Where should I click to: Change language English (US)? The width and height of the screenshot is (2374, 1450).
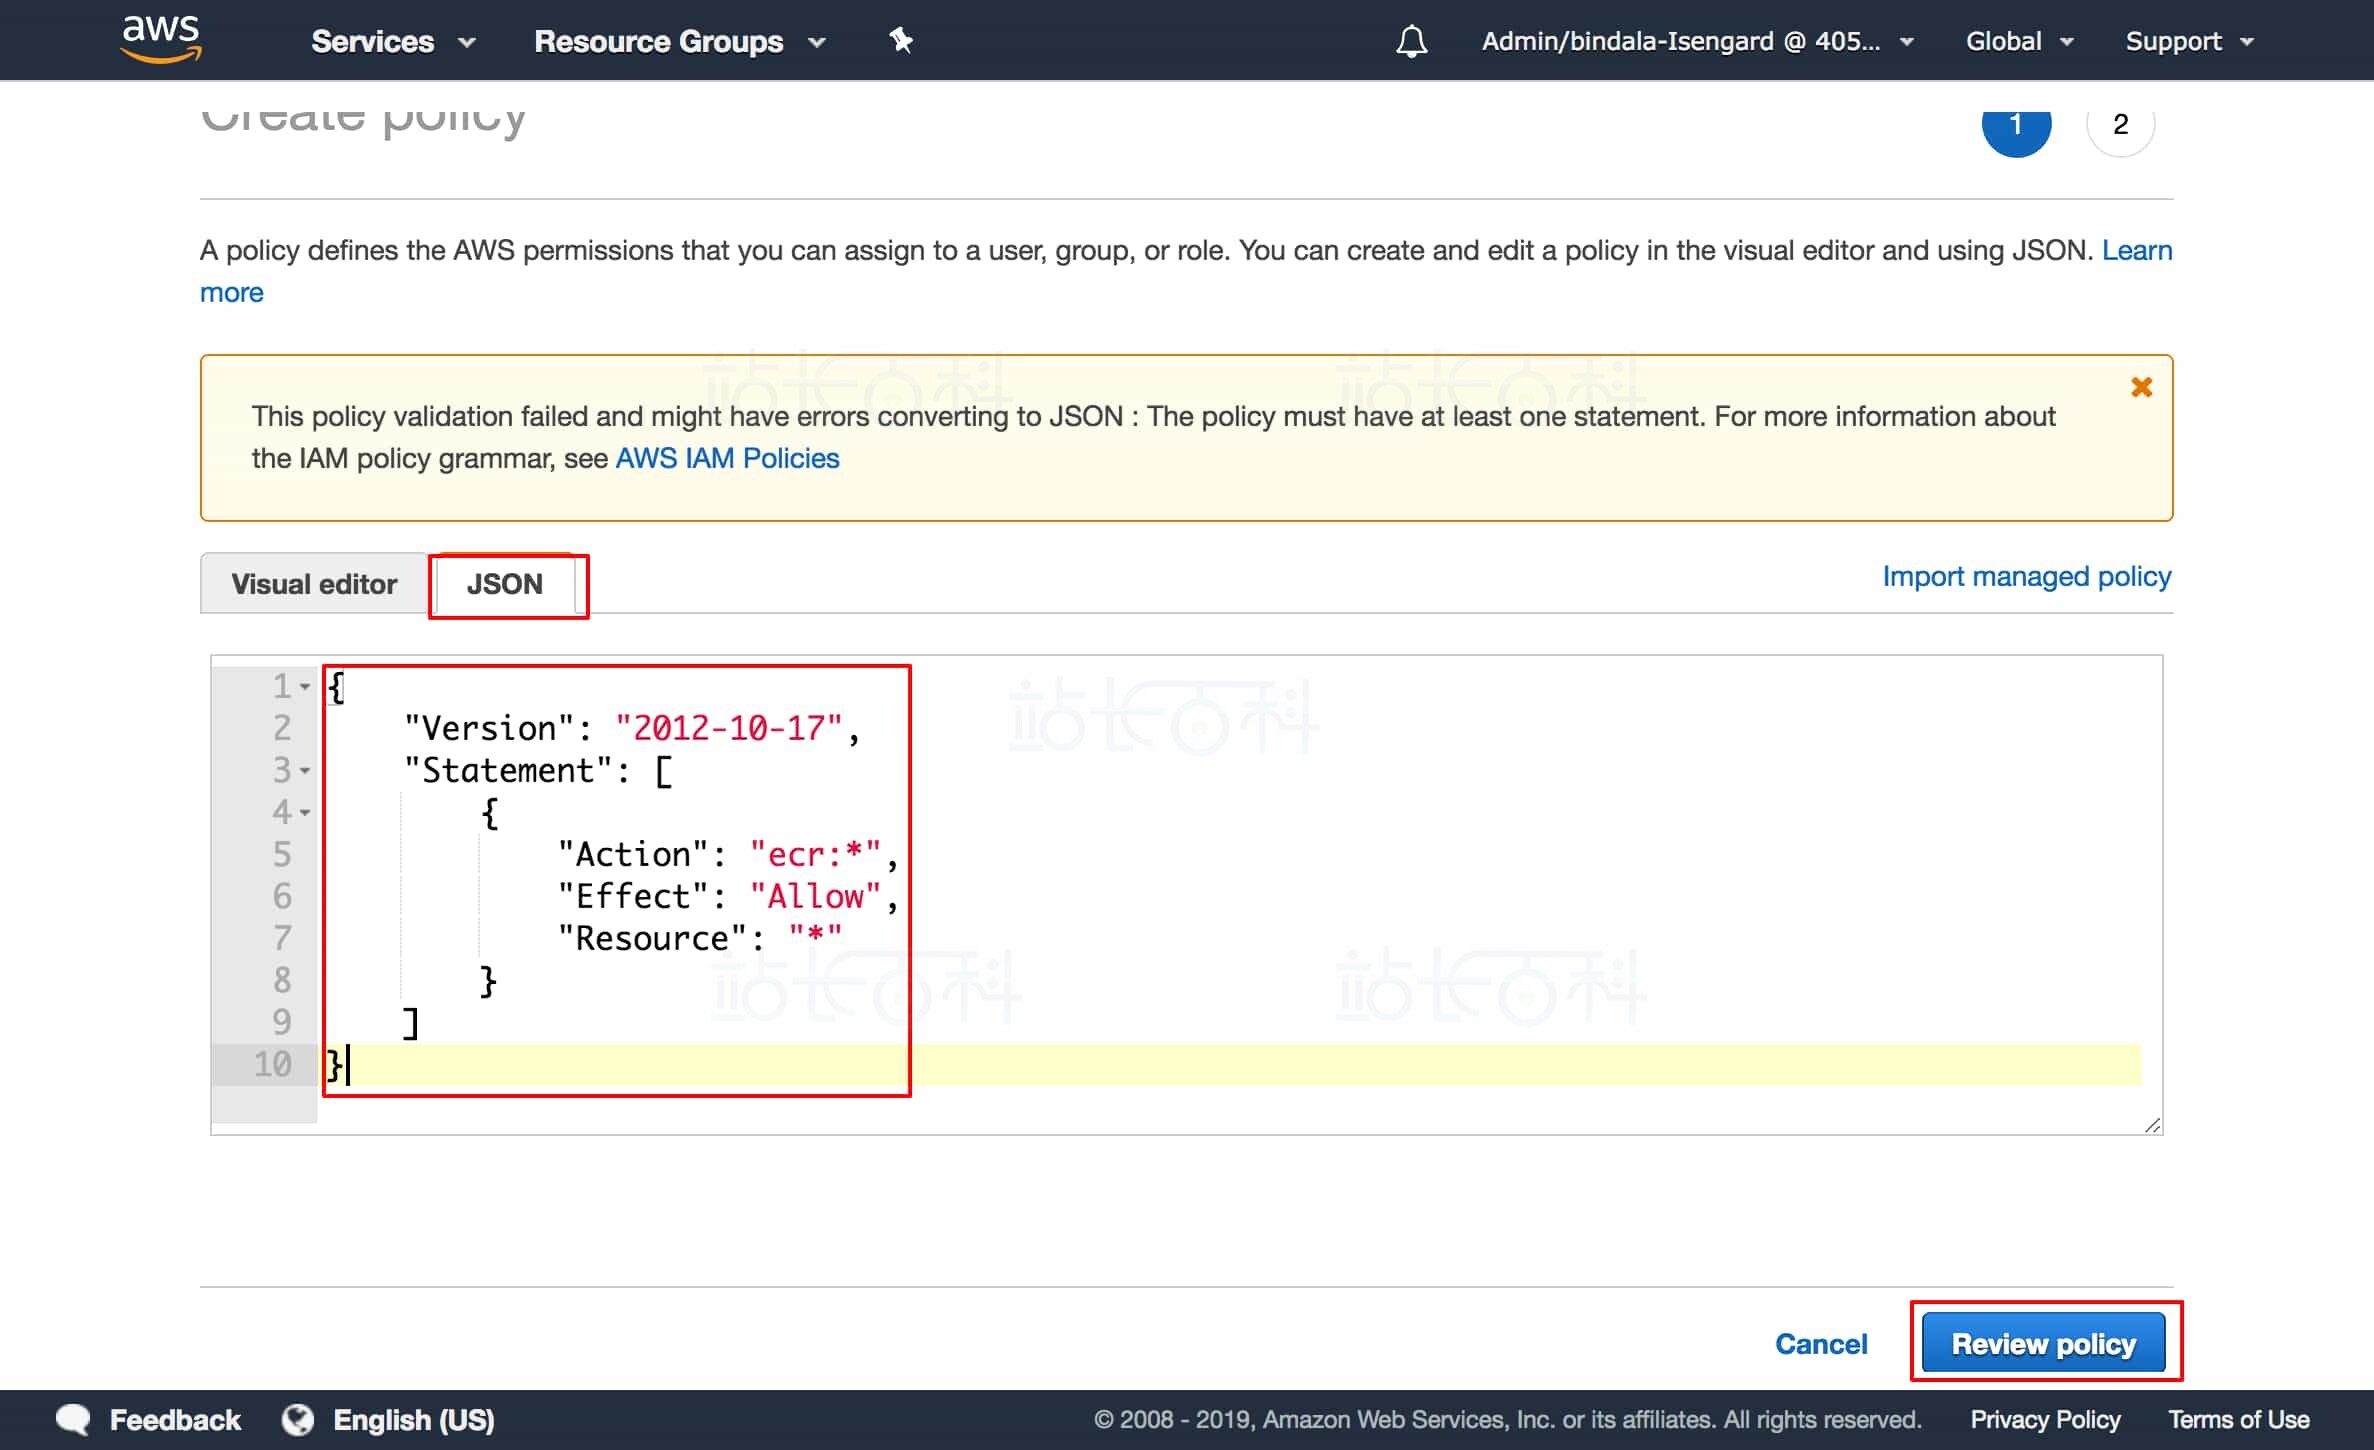pyautogui.click(x=413, y=1420)
